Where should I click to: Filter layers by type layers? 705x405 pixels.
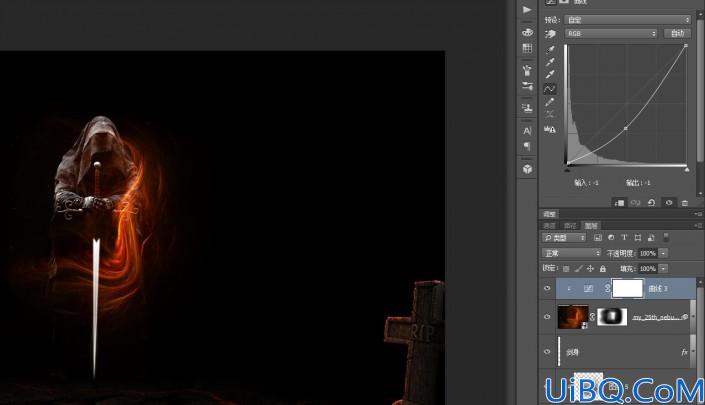[624, 237]
